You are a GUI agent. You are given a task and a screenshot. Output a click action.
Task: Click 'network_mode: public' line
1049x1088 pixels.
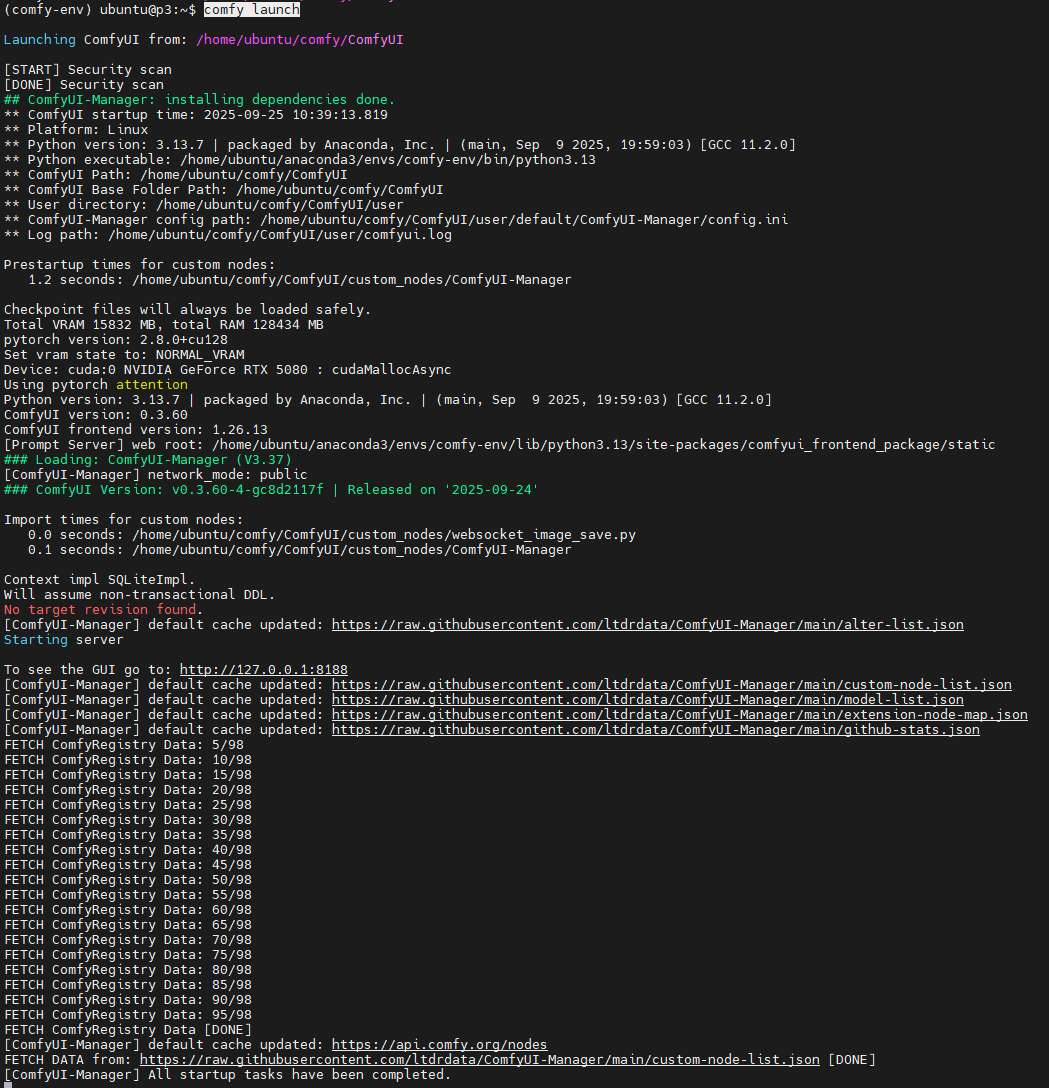pyautogui.click(x=155, y=475)
